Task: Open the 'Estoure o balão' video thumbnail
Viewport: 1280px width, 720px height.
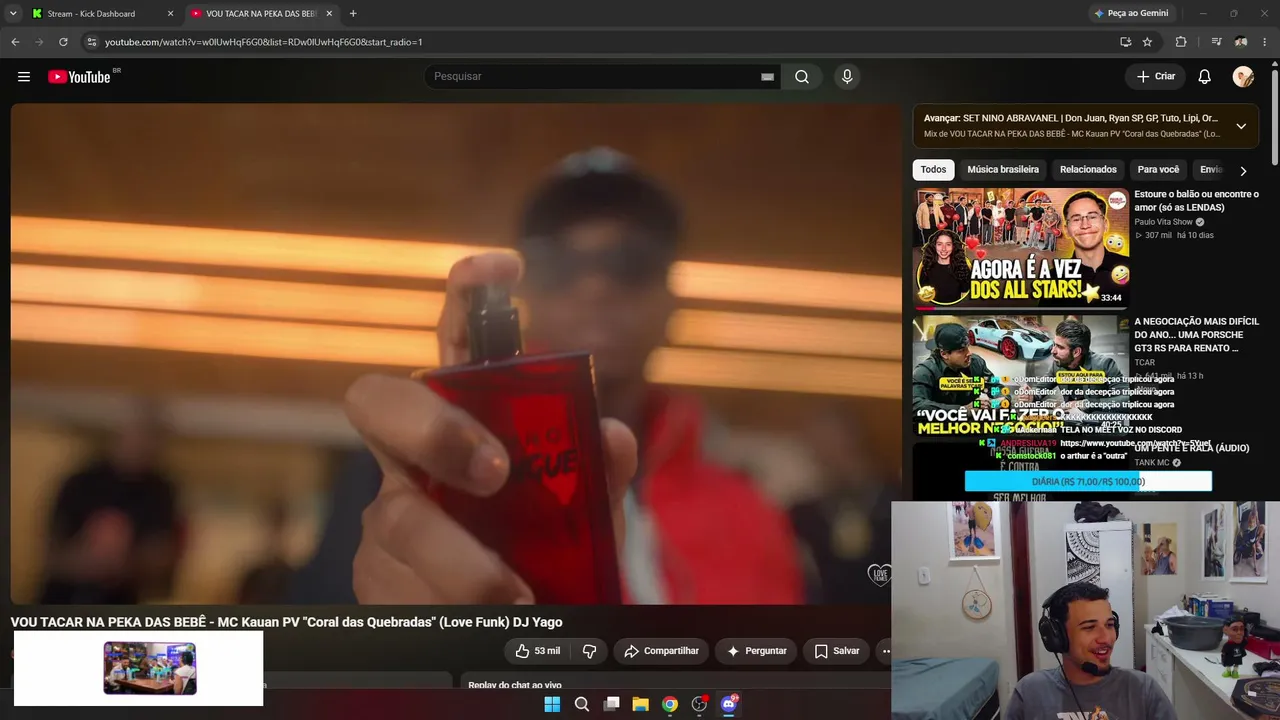Action: coord(1021,248)
